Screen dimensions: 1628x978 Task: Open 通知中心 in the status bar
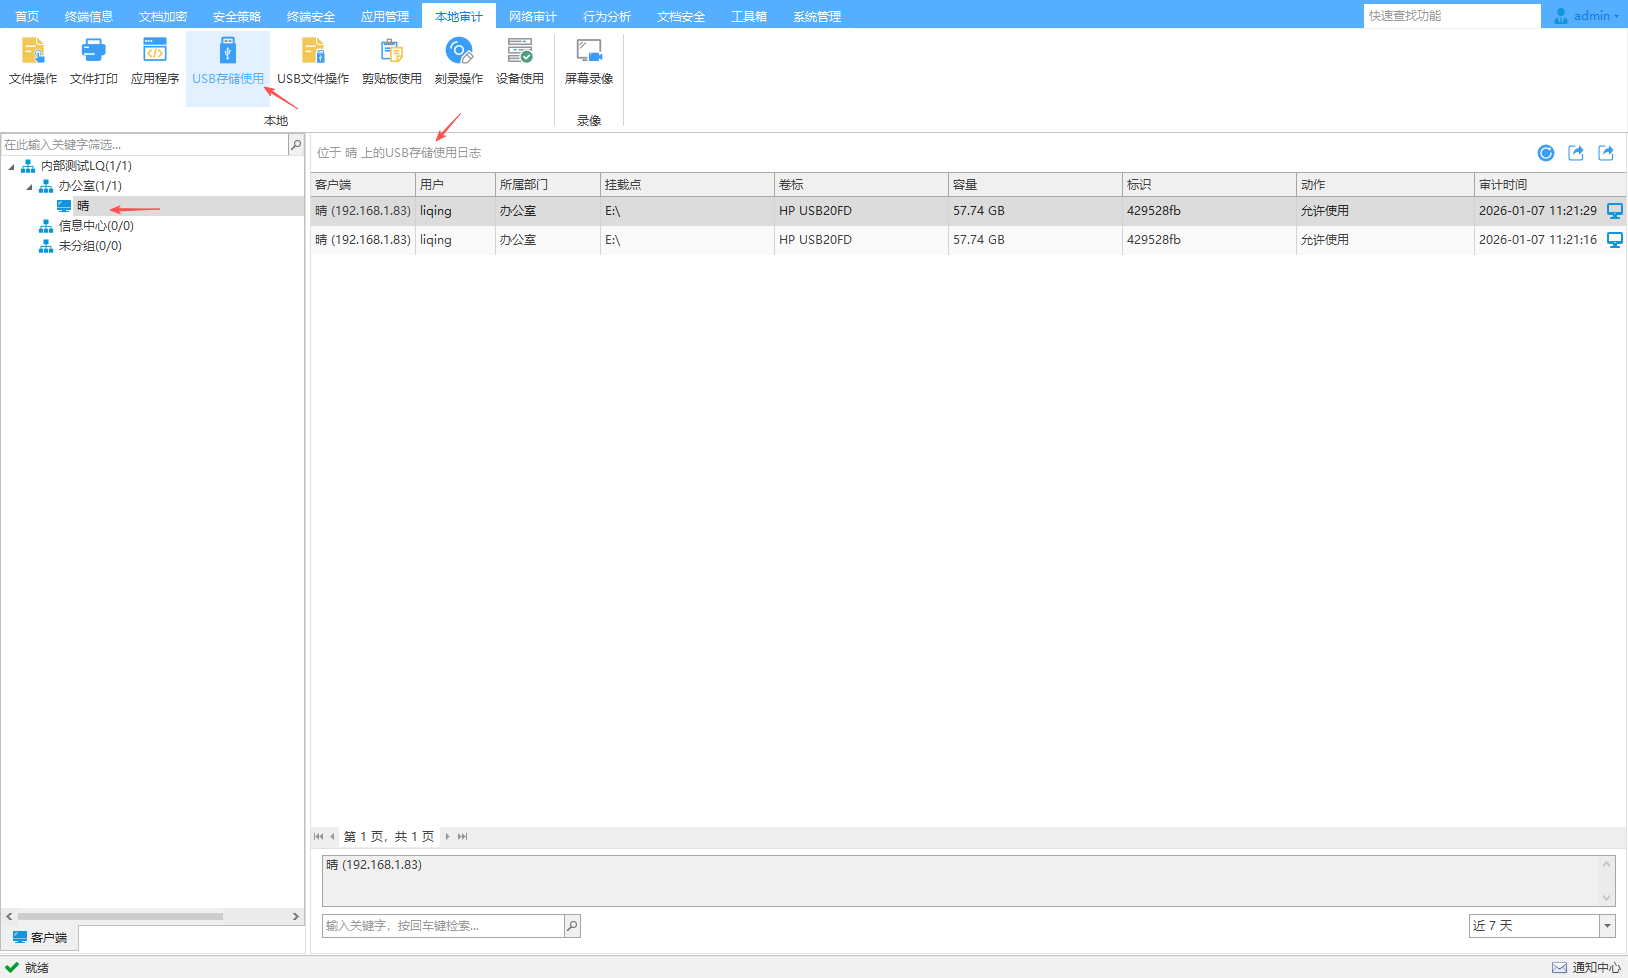click(x=1587, y=967)
